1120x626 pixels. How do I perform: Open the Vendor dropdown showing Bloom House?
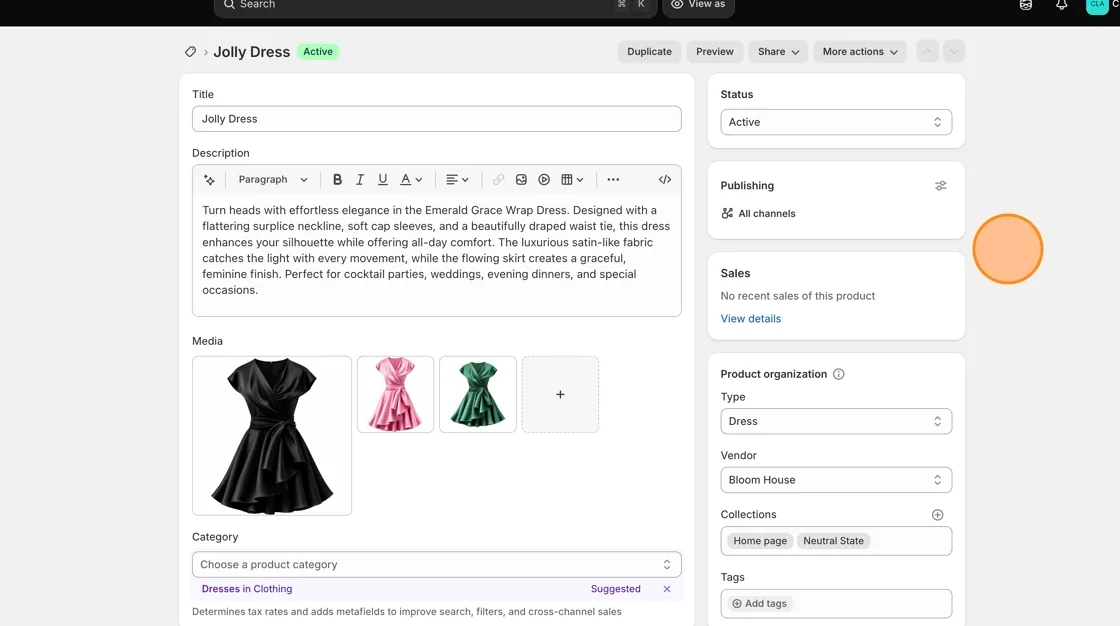(x=836, y=480)
